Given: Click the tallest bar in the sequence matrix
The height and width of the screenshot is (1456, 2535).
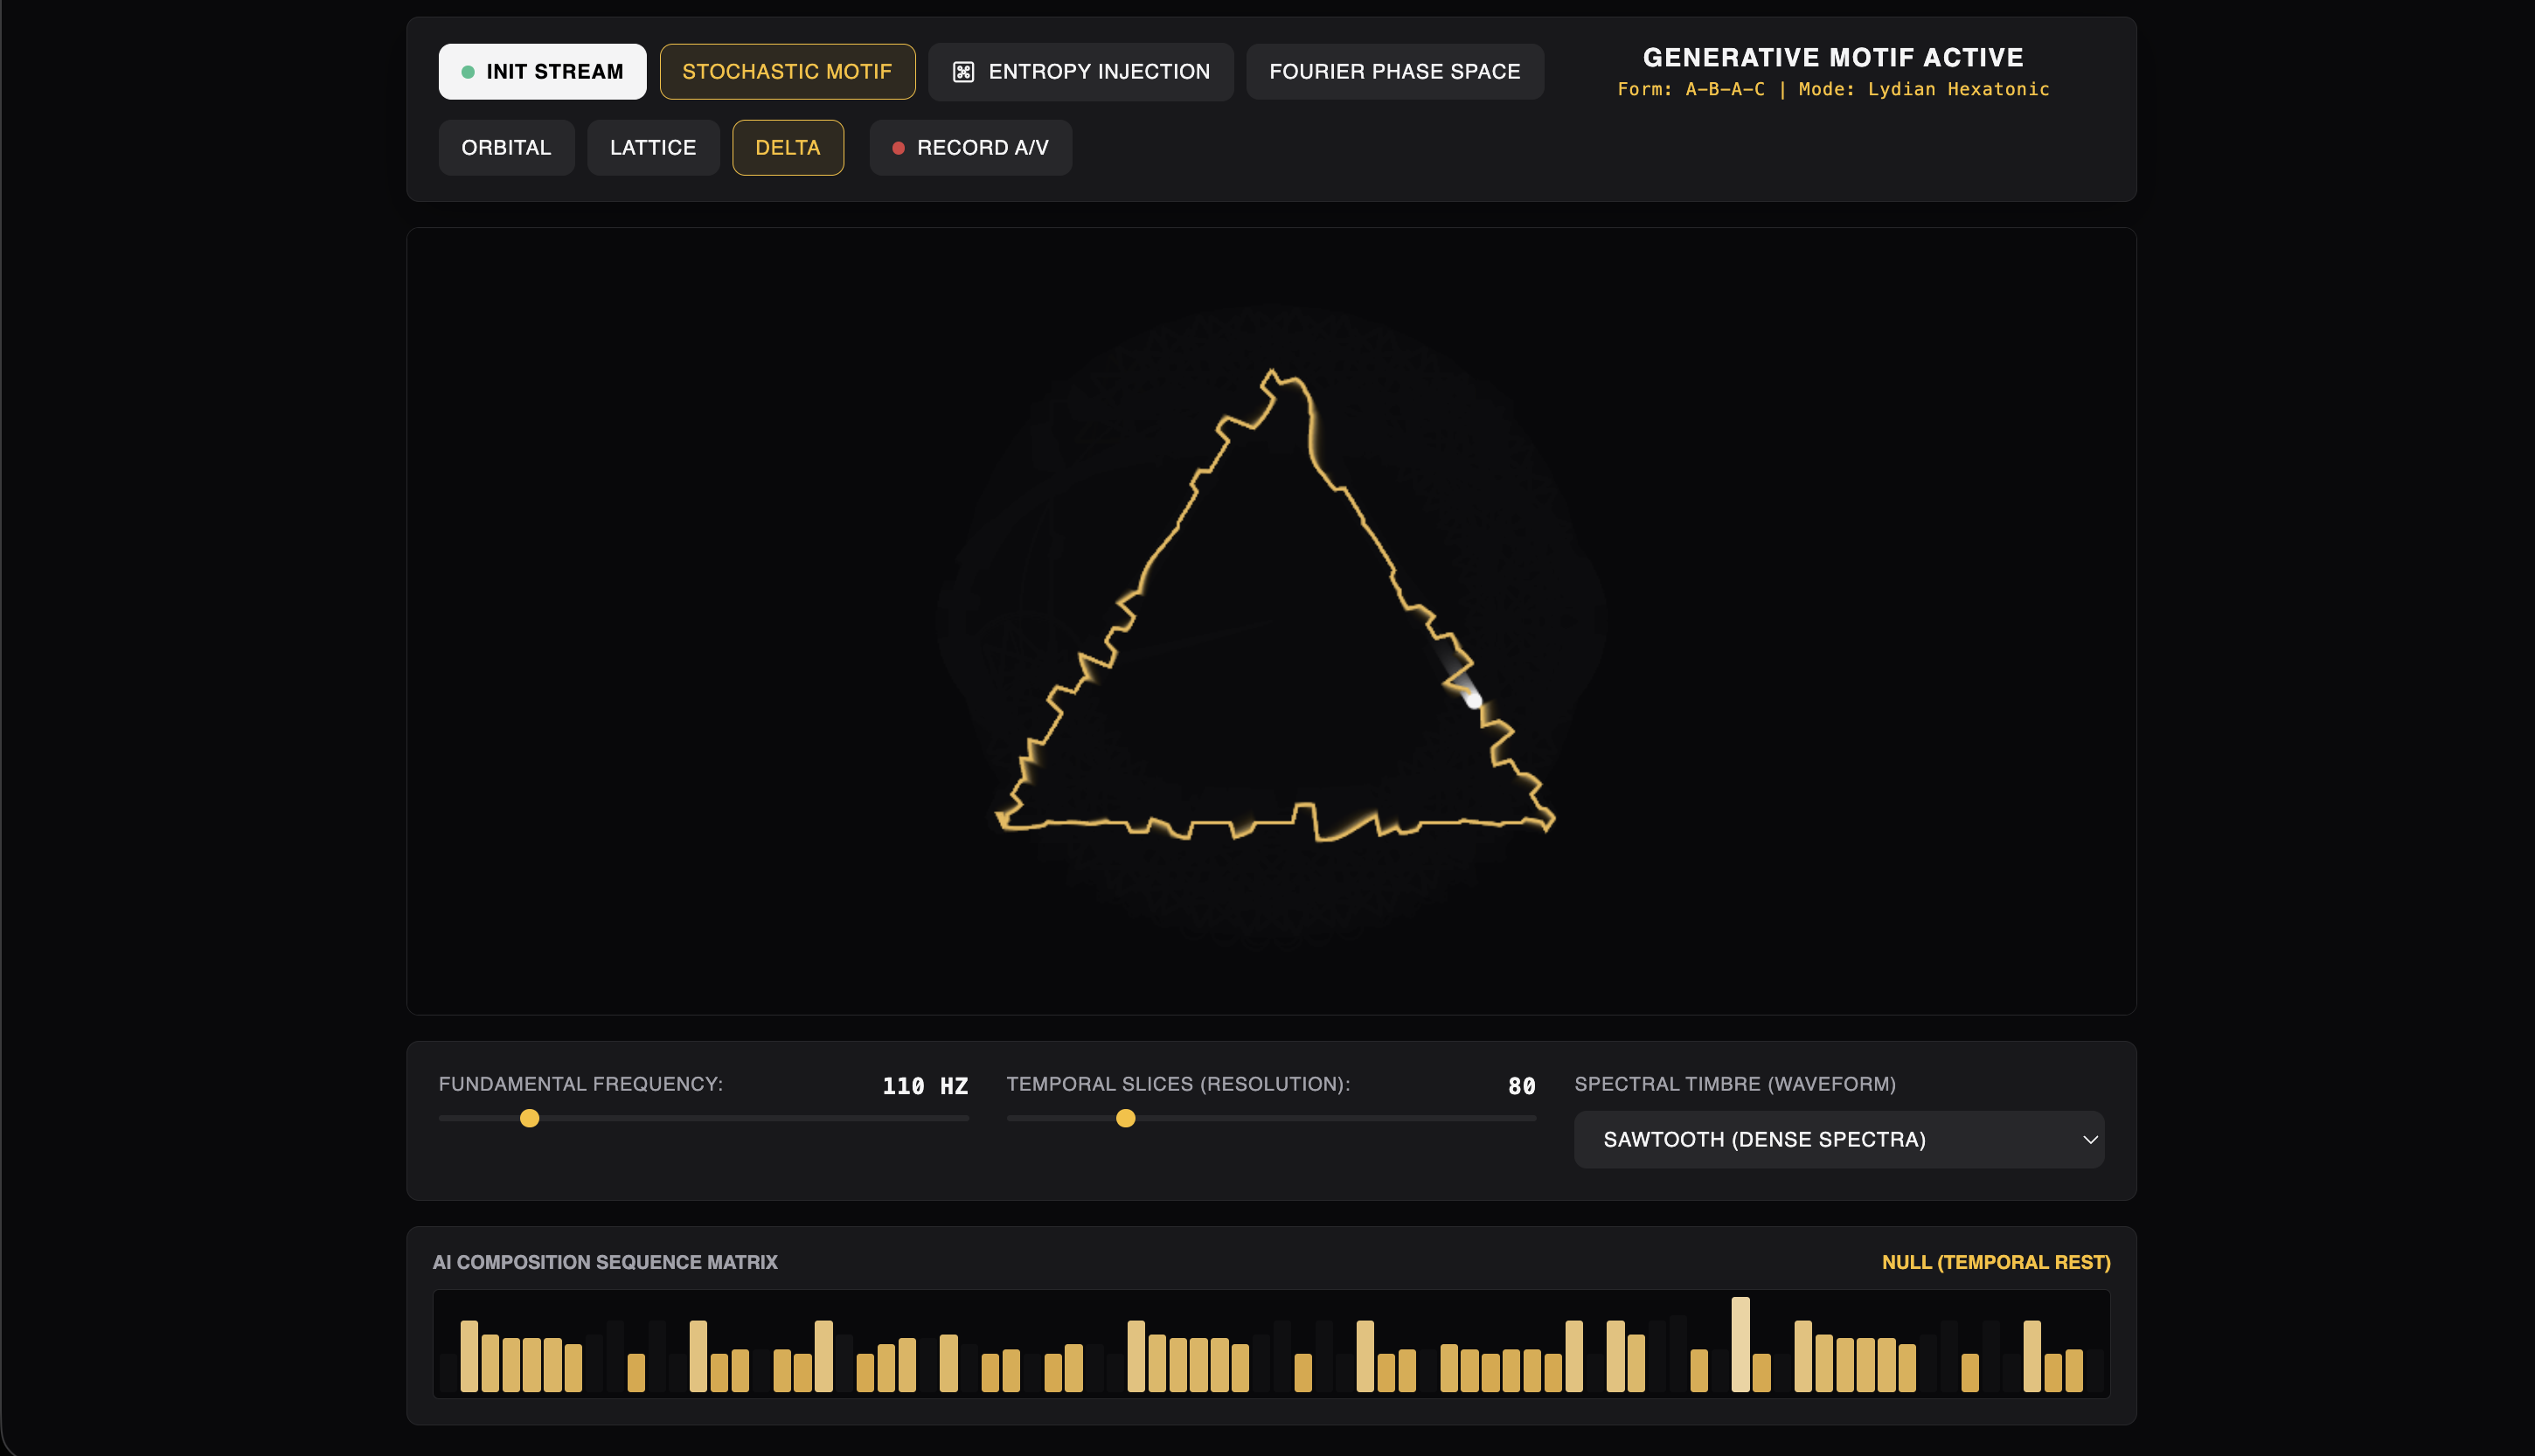Looking at the screenshot, I should click(1740, 1344).
